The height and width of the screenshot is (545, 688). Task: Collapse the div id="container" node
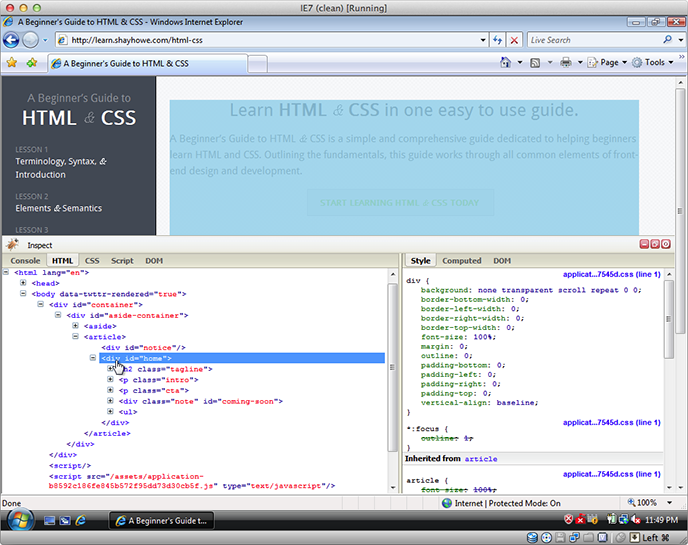[x=40, y=304]
